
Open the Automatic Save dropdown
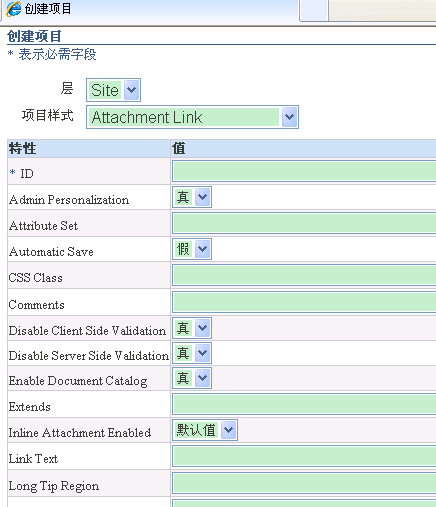[192, 249]
